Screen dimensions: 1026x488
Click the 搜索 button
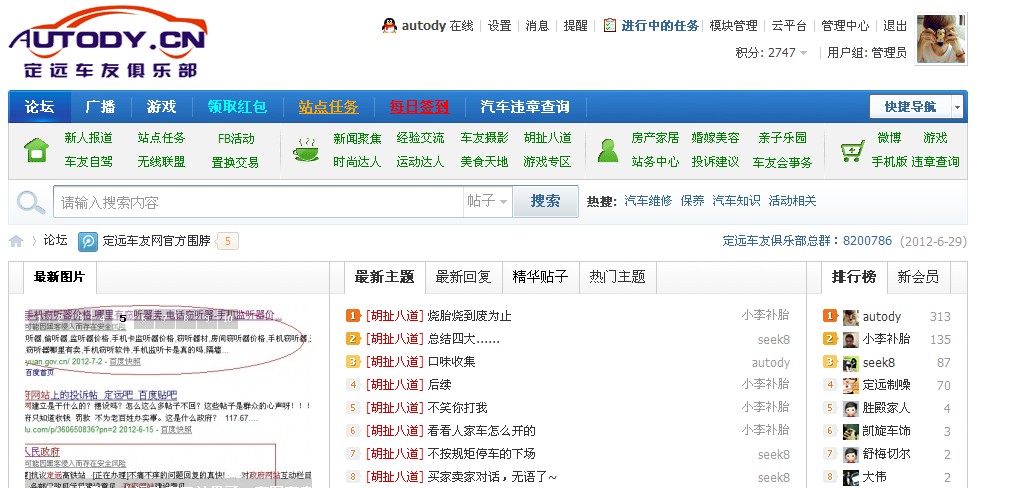[x=546, y=201]
